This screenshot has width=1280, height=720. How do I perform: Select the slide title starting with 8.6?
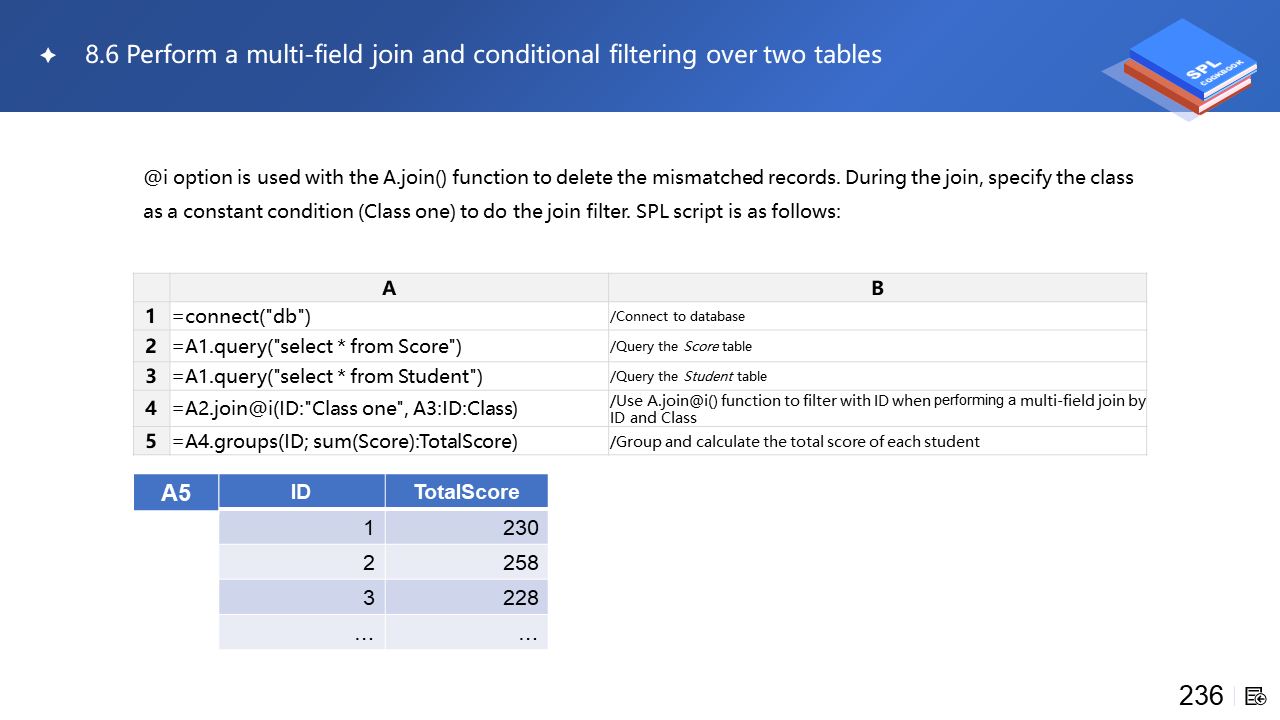point(483,55)
